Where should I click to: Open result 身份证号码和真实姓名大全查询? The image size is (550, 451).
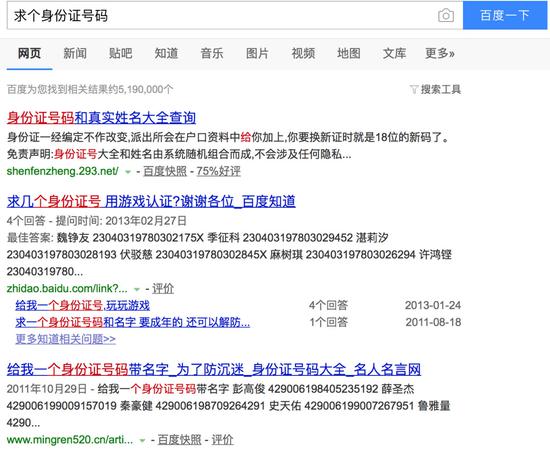(x=101, y=117)
